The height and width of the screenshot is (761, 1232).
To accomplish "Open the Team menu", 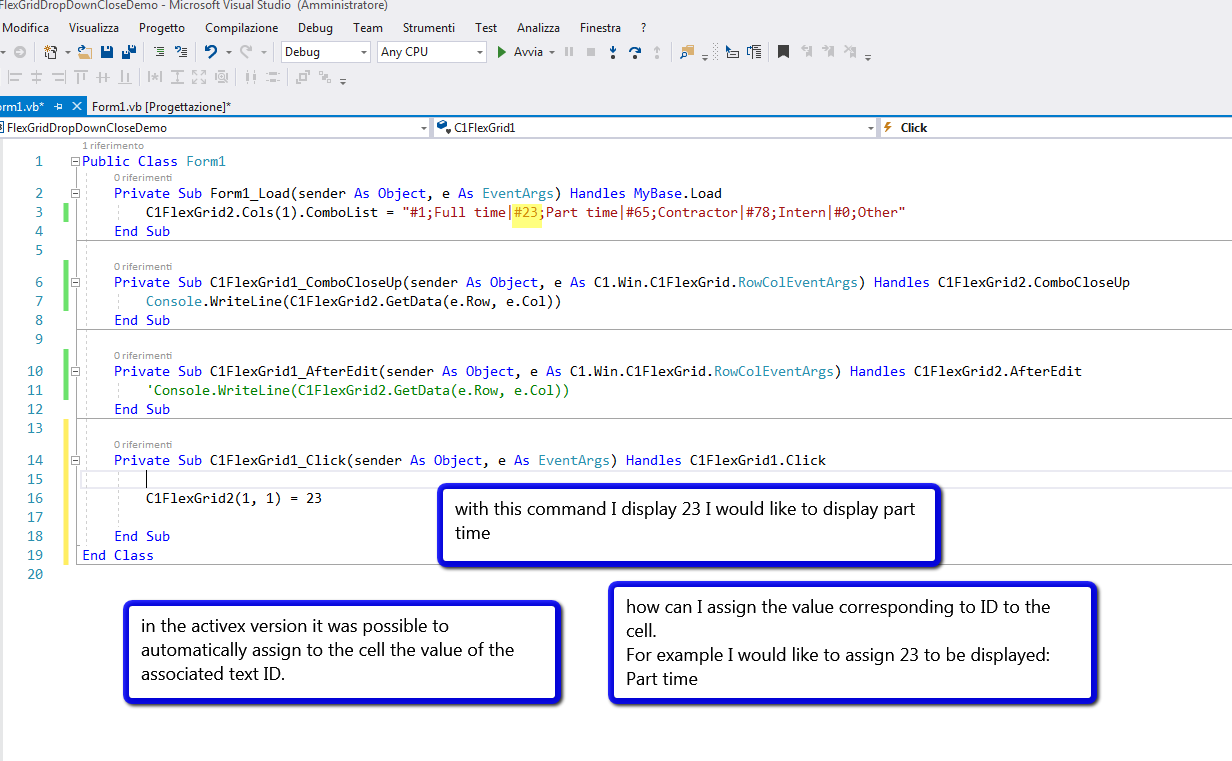I will tap(368, 28).
